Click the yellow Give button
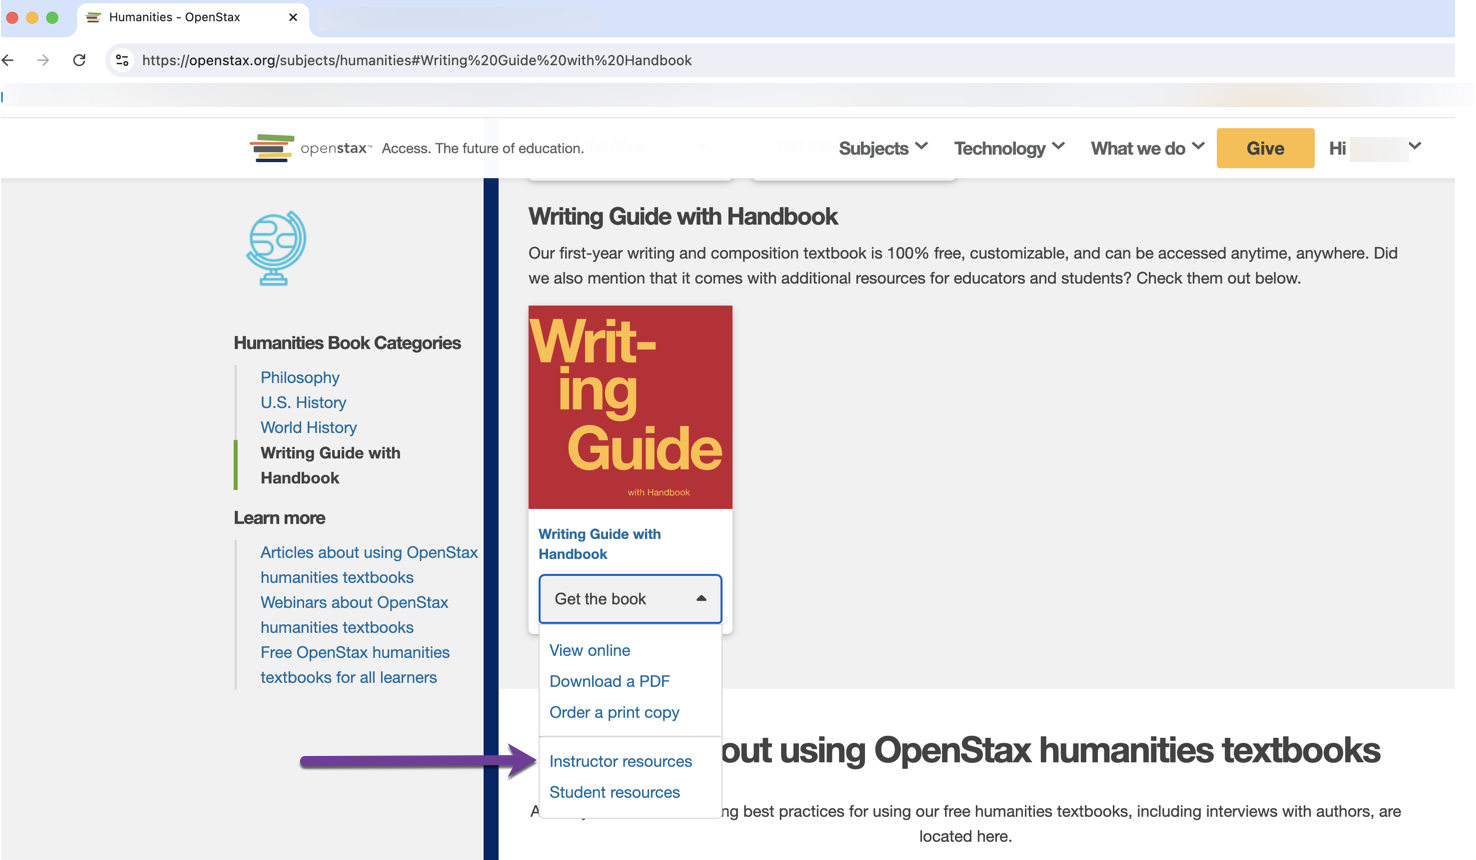 pos(1265,147)
